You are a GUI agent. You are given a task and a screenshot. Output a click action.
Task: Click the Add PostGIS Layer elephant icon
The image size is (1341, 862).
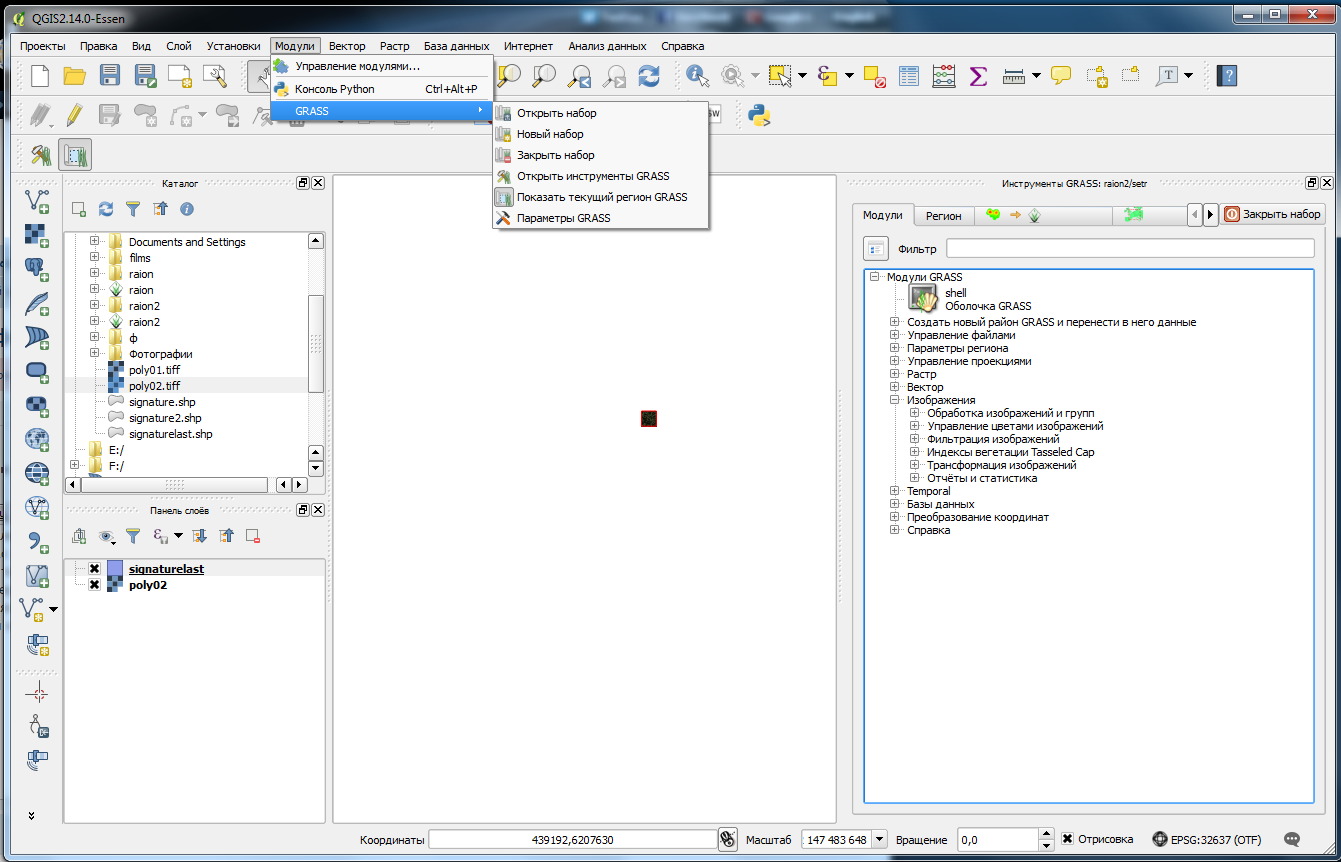tap(37, 269)
